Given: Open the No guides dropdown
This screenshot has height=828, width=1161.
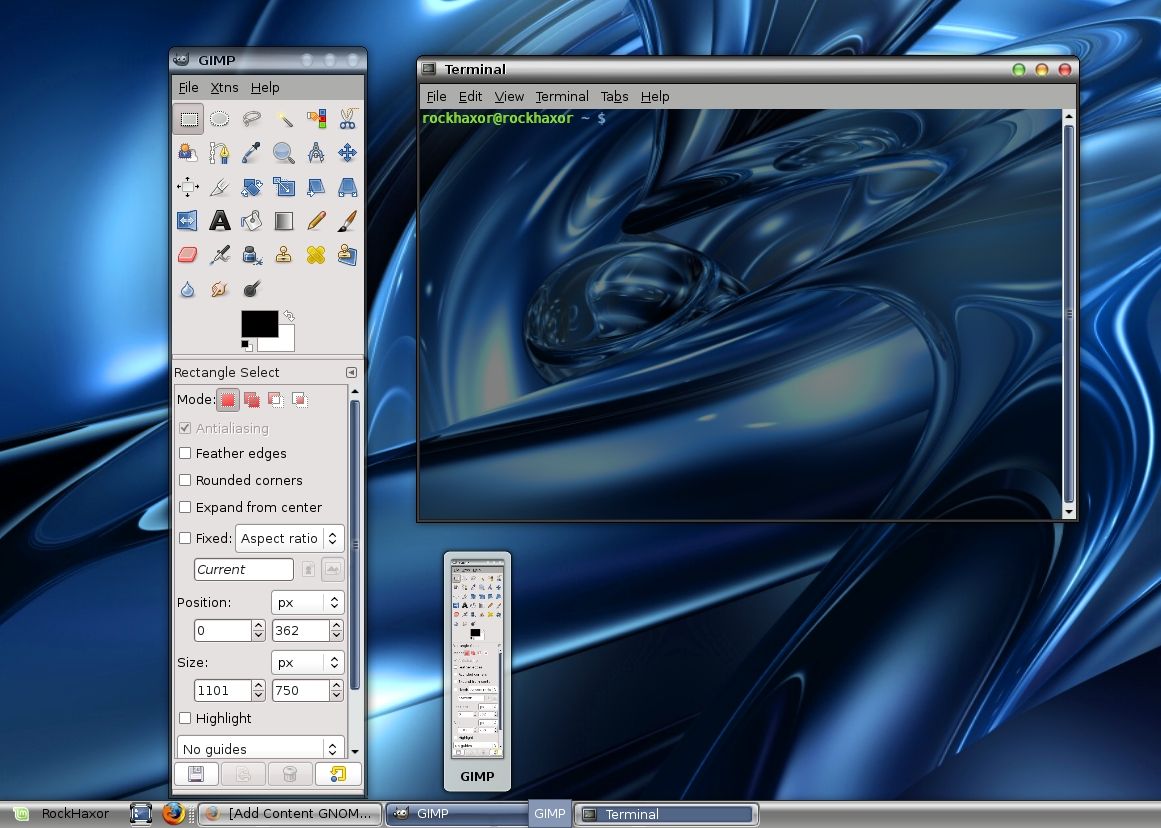Looking at the screenshot, I should pos(261,748).
